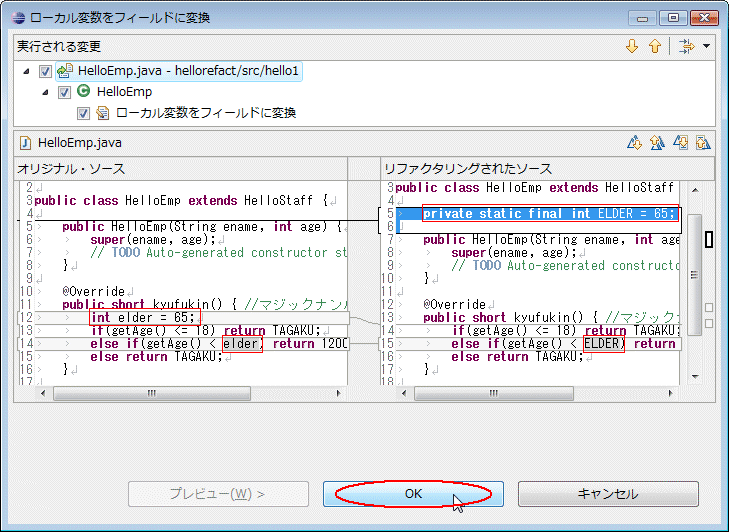Toggle HelloEmp class checkbox

click(x=64, y=92)
